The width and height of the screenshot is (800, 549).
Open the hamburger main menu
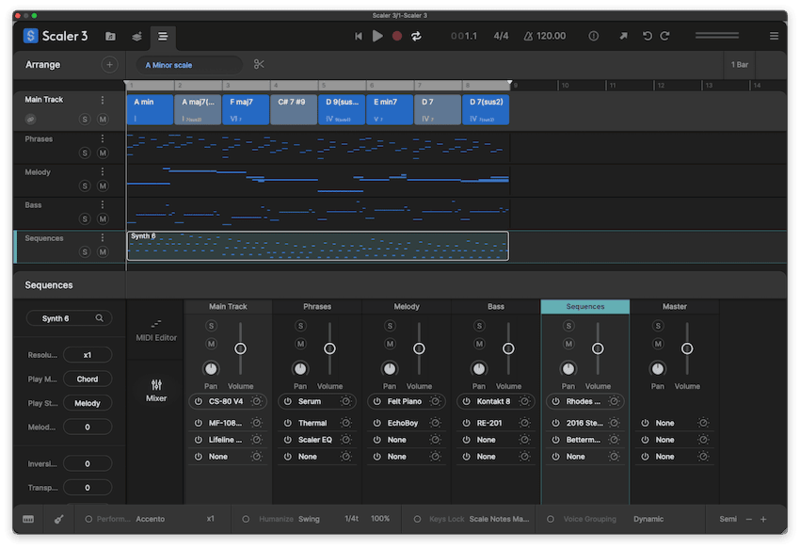(x=774, y=36)
